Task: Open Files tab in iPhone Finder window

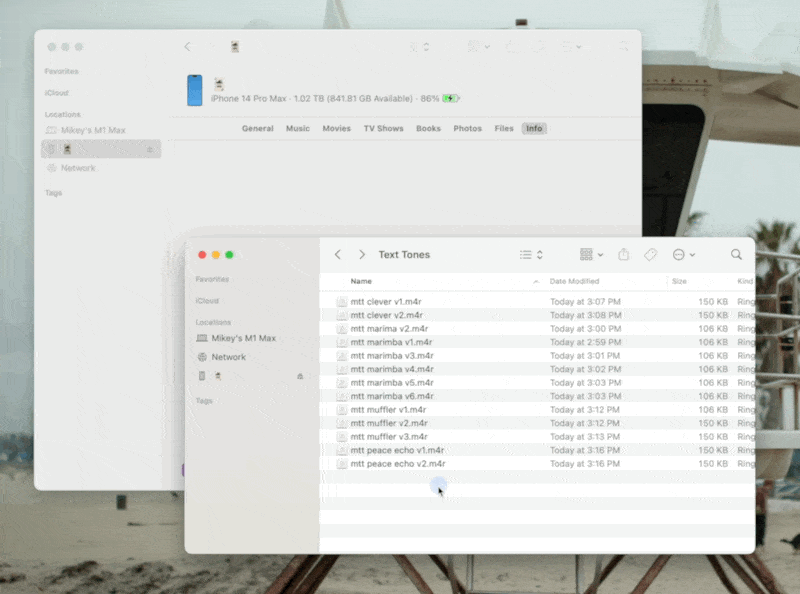Action: coord(504,129)
